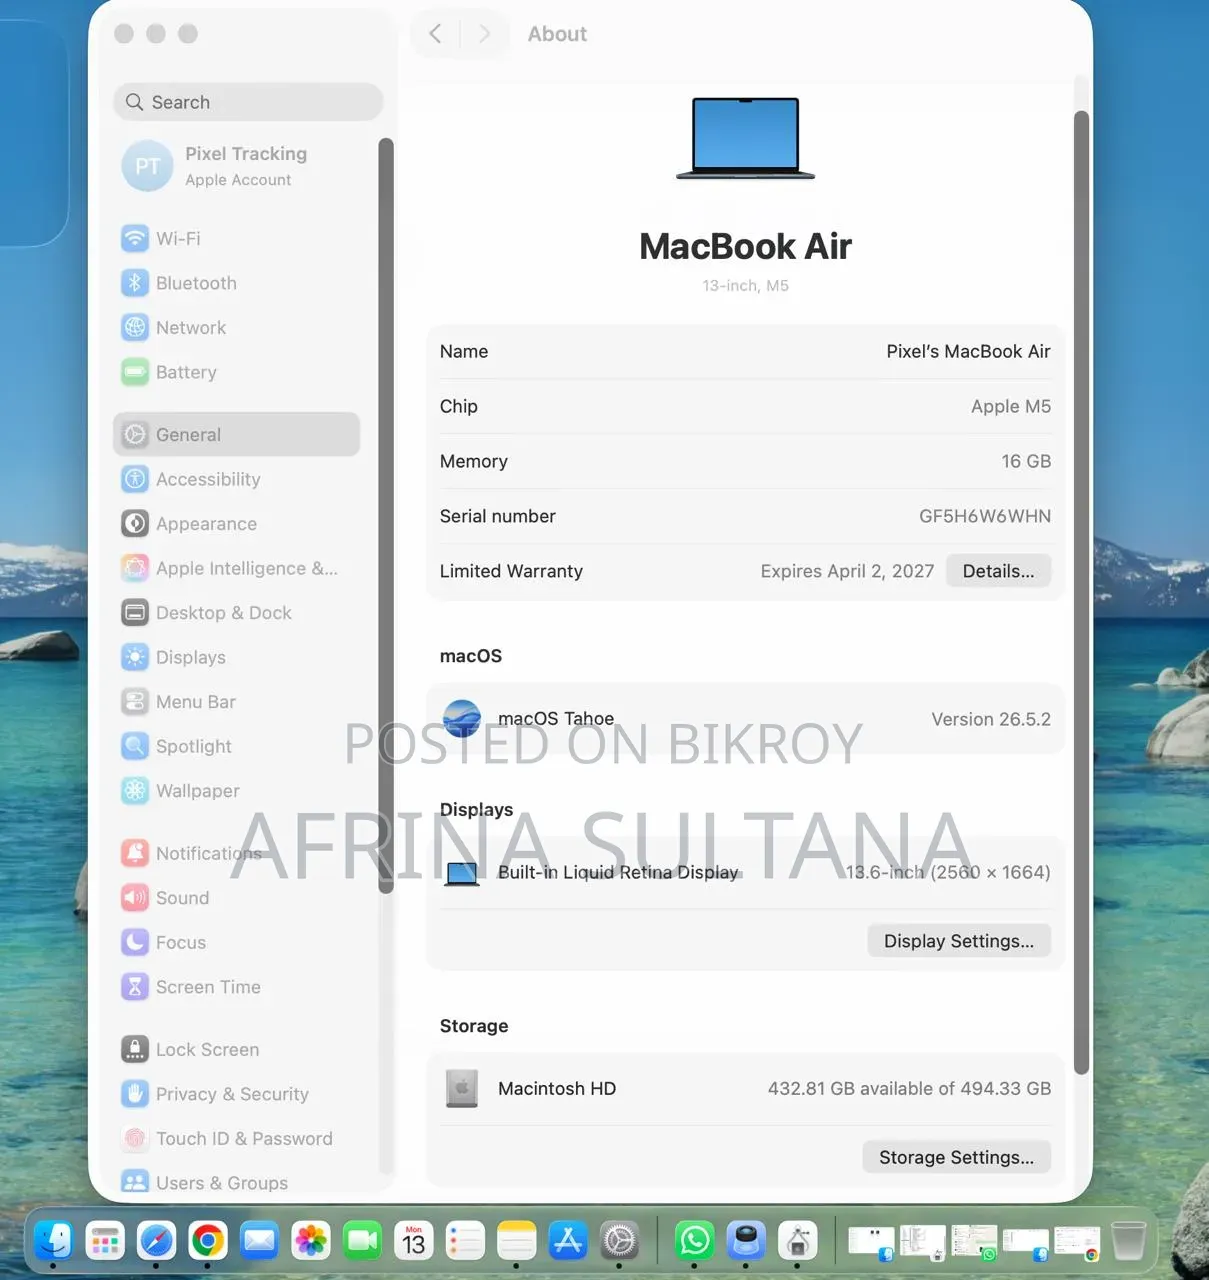Open Notifications settings

[236, 853]
